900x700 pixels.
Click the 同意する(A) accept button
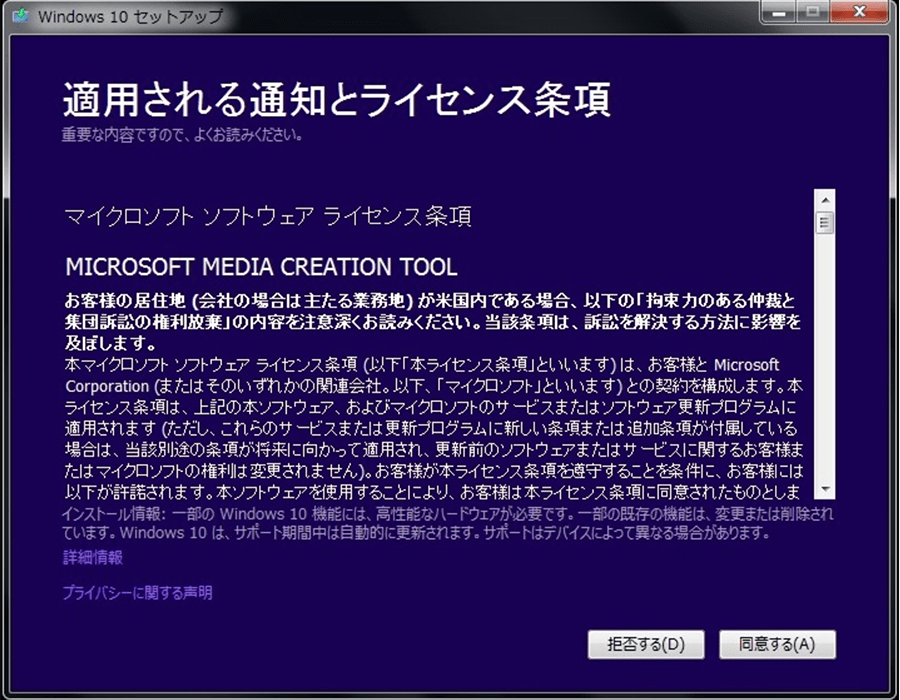pos(777,644)
